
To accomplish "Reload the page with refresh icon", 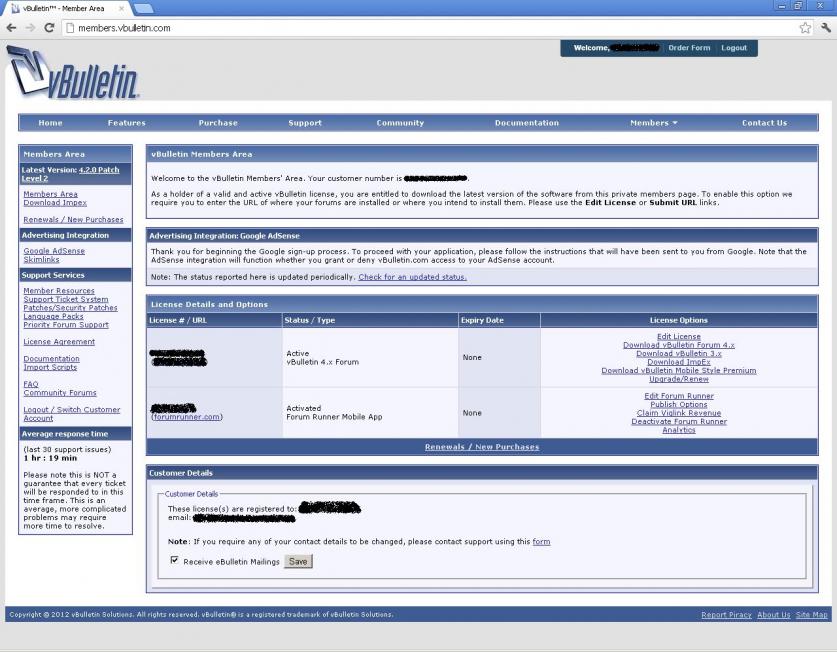I will click(49, 28).
